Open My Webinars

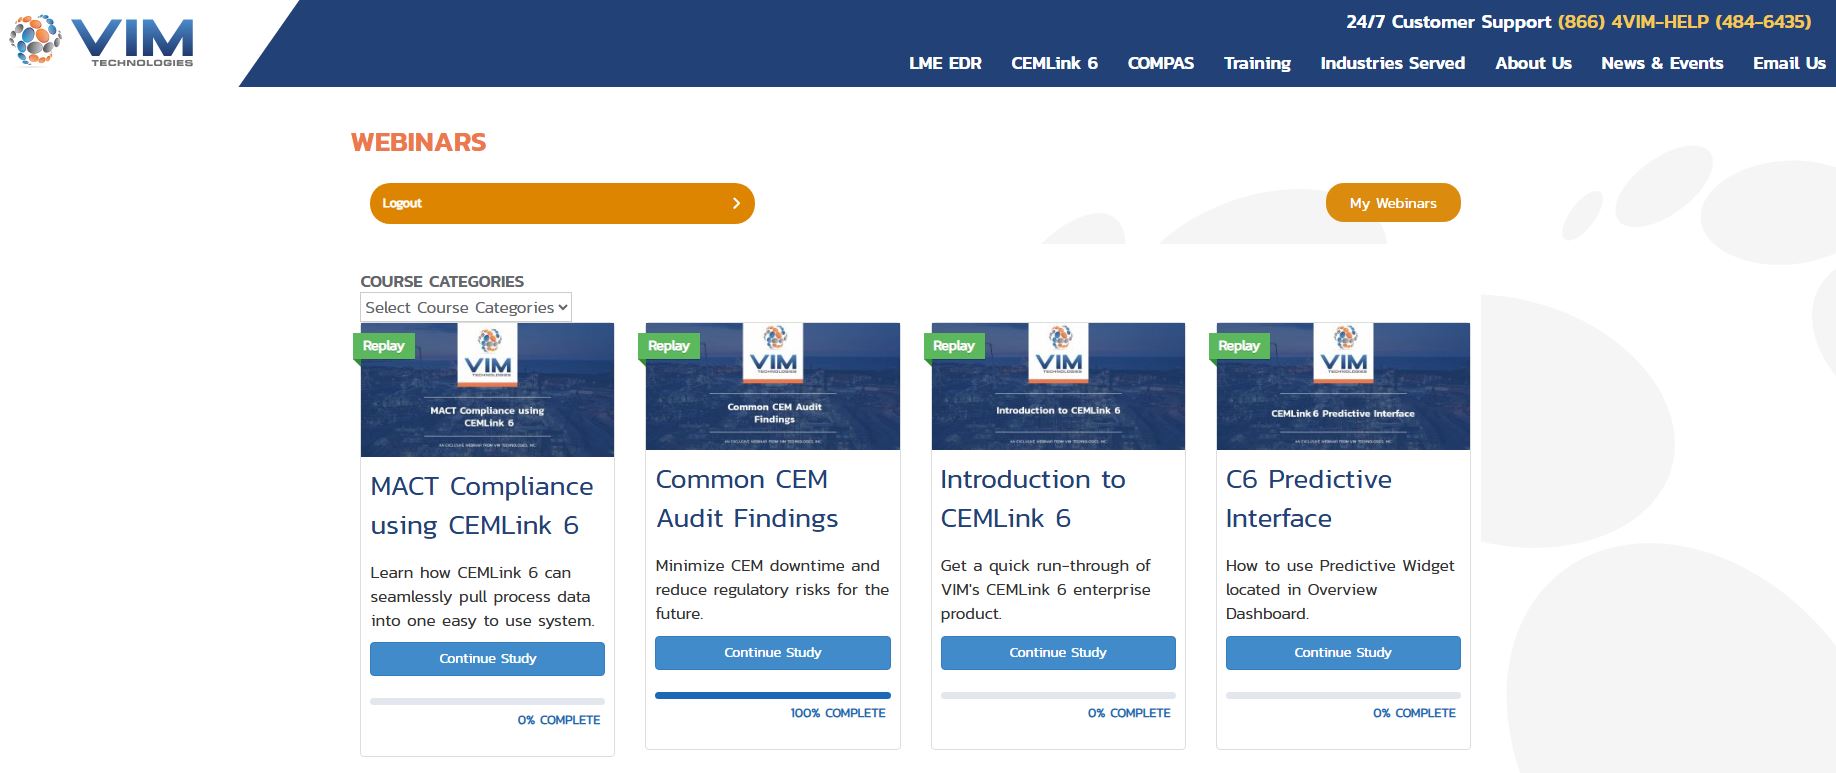[x=1393, y=203]
